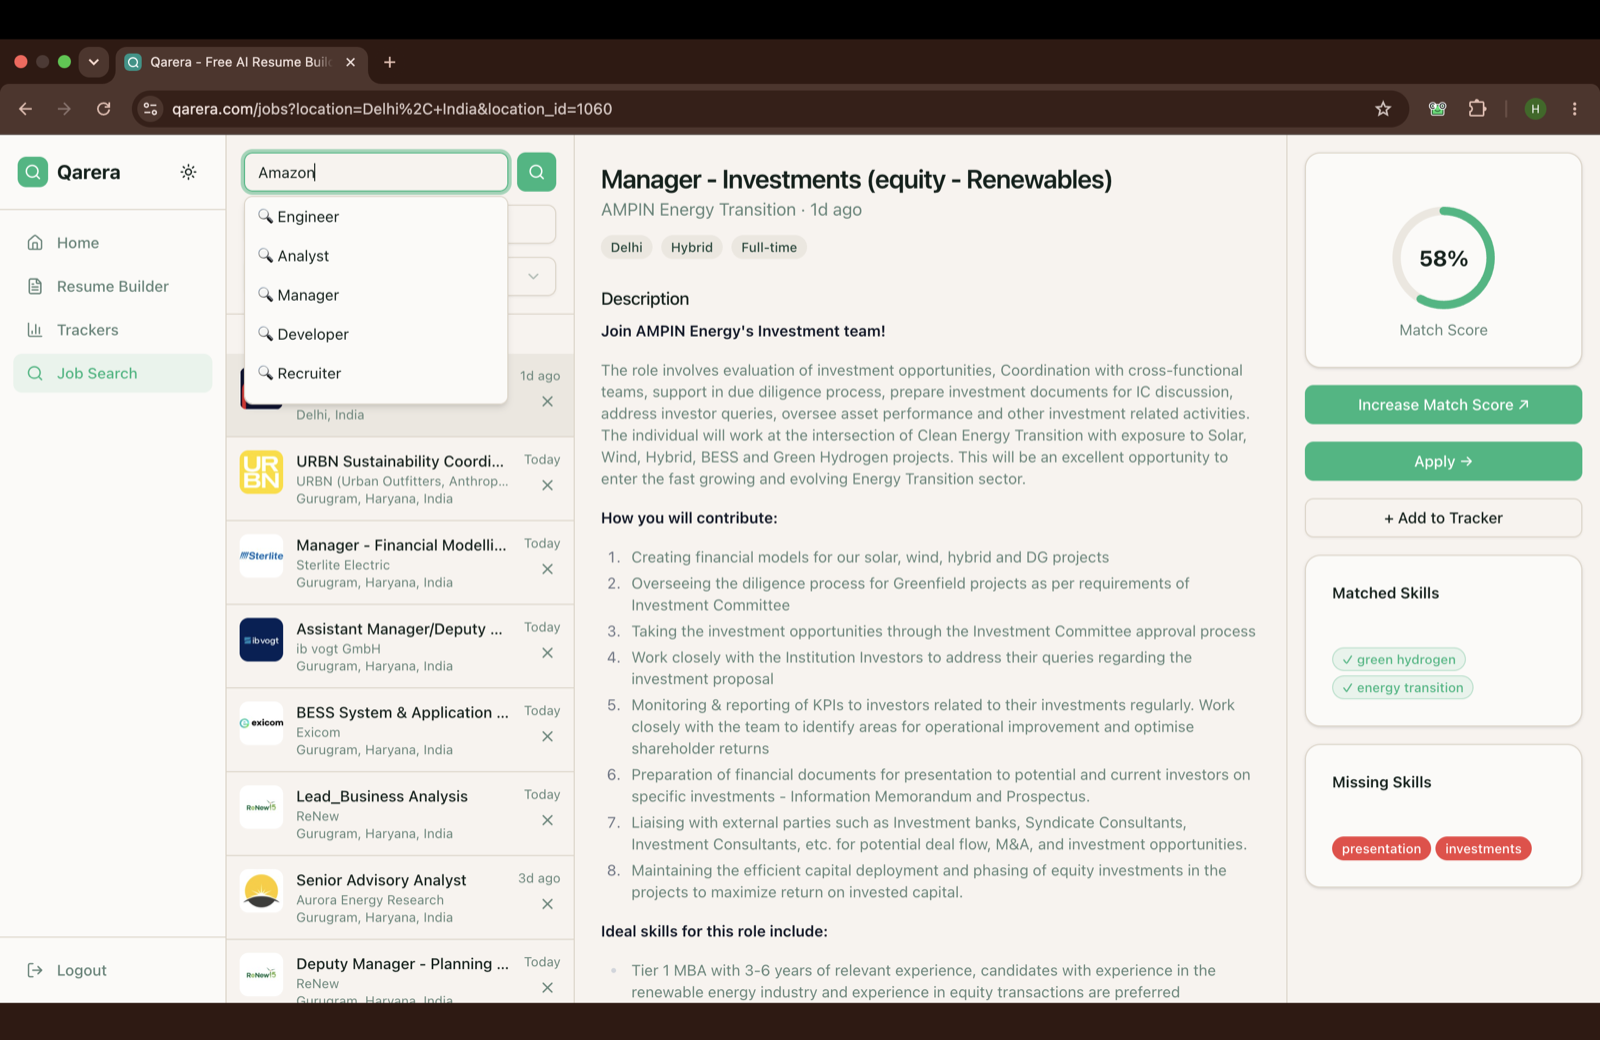Apply to the AMPIN investments job
Viewport: 1600px width, 1040px height.
tap(1443, 461)
